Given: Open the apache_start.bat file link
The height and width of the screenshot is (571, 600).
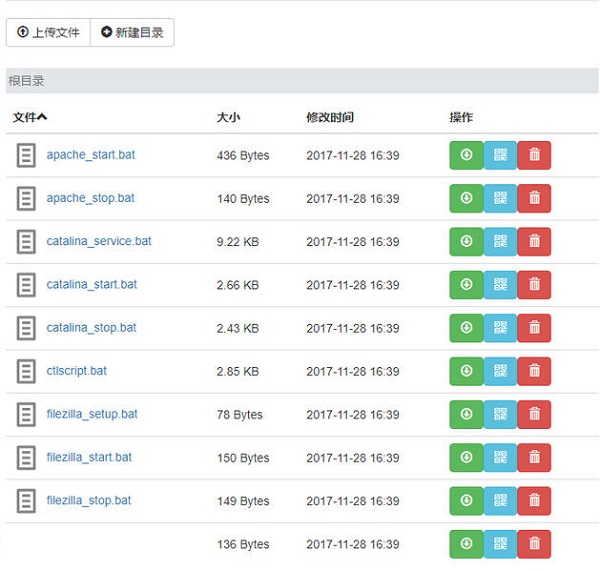Looking at the screenshot, I should click(90, 155).
